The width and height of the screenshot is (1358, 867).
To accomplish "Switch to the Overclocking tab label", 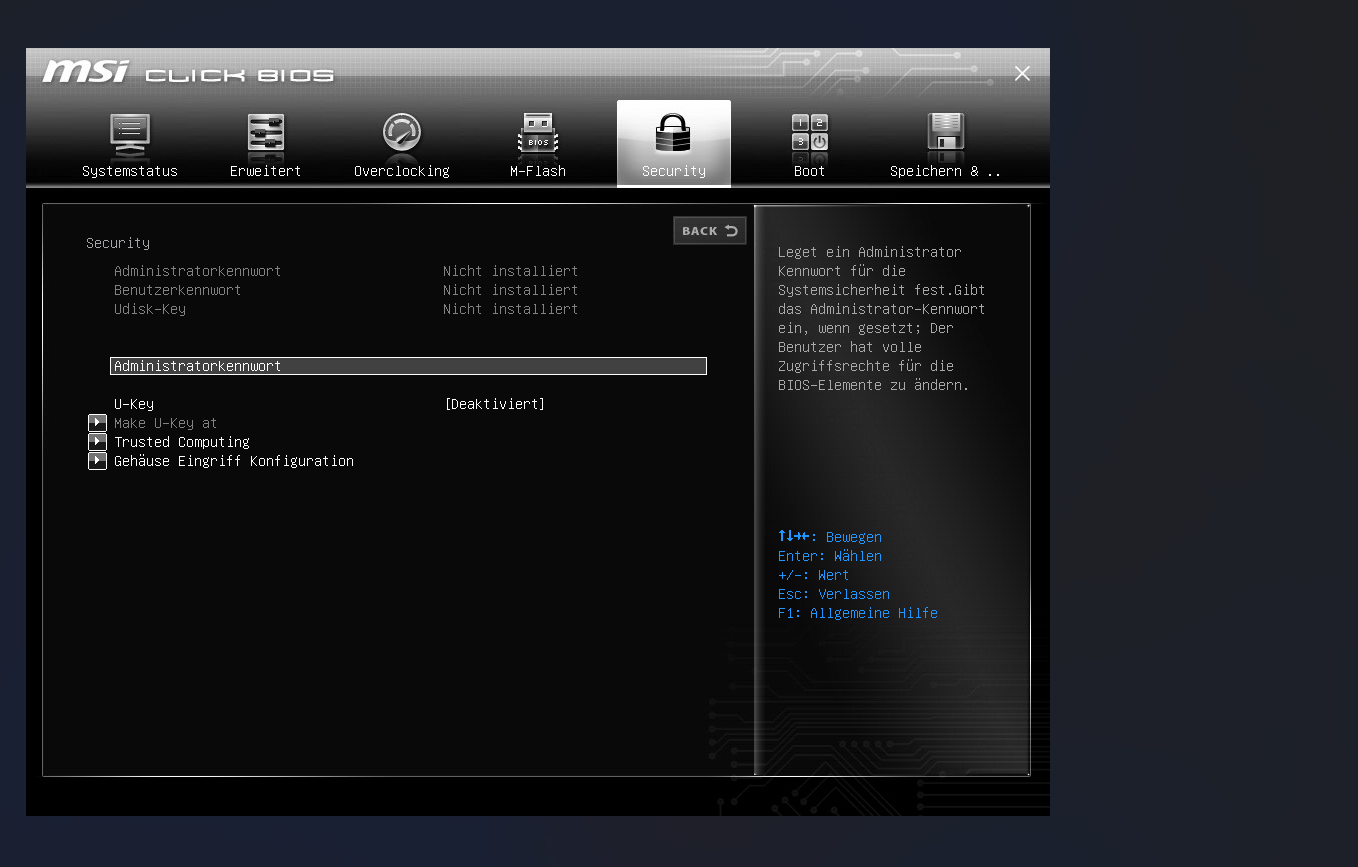I will point(402,171).
